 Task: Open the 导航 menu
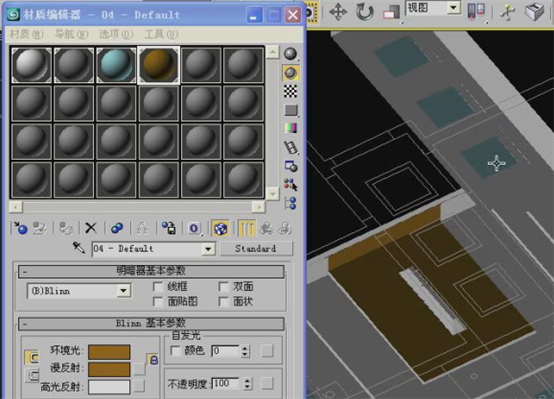(71, 34)
